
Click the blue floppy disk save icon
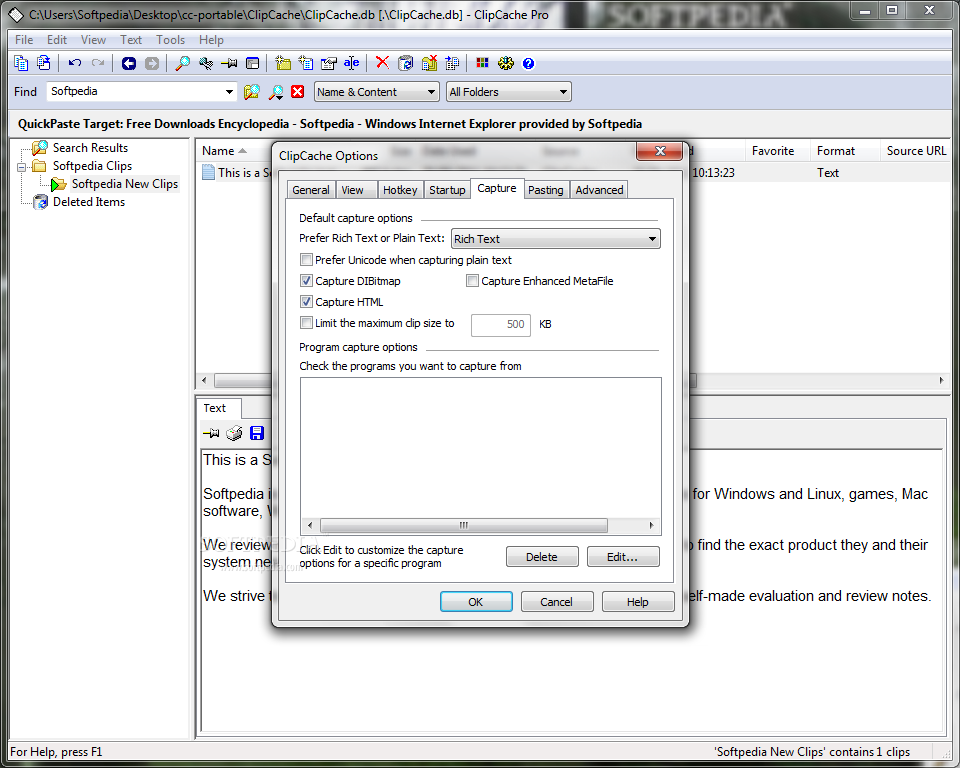(x=257, y=434)
